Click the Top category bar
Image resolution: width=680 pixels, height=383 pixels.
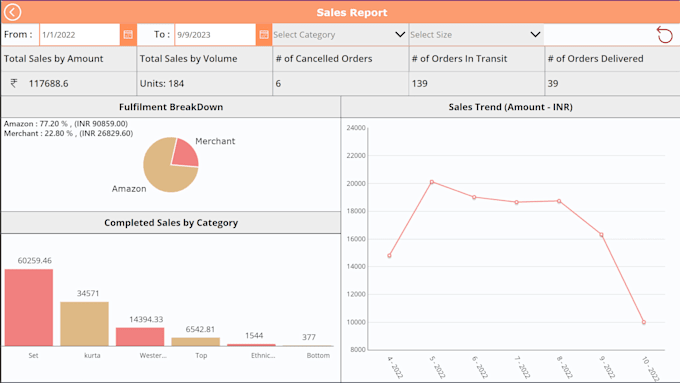tap(196, 342)
